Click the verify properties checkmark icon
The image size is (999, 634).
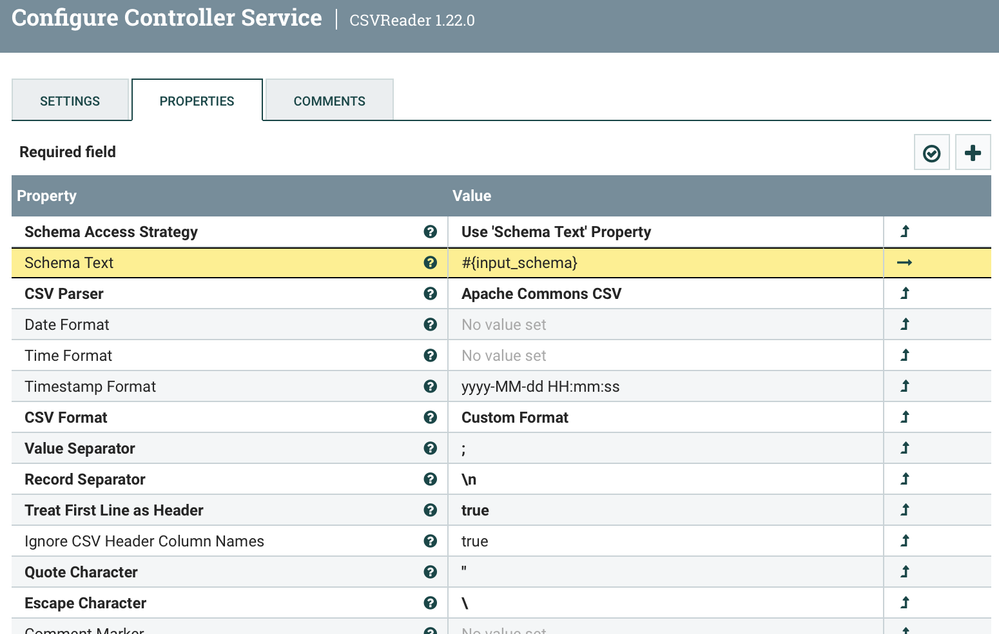pyautogui.click(x=932, y=153)
